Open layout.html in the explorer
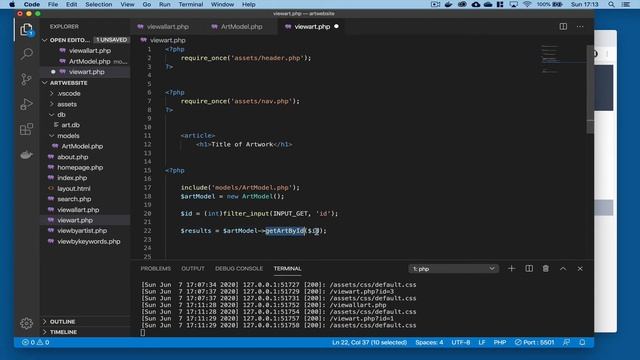The image size is (640, 360). (x=85, y=189)
